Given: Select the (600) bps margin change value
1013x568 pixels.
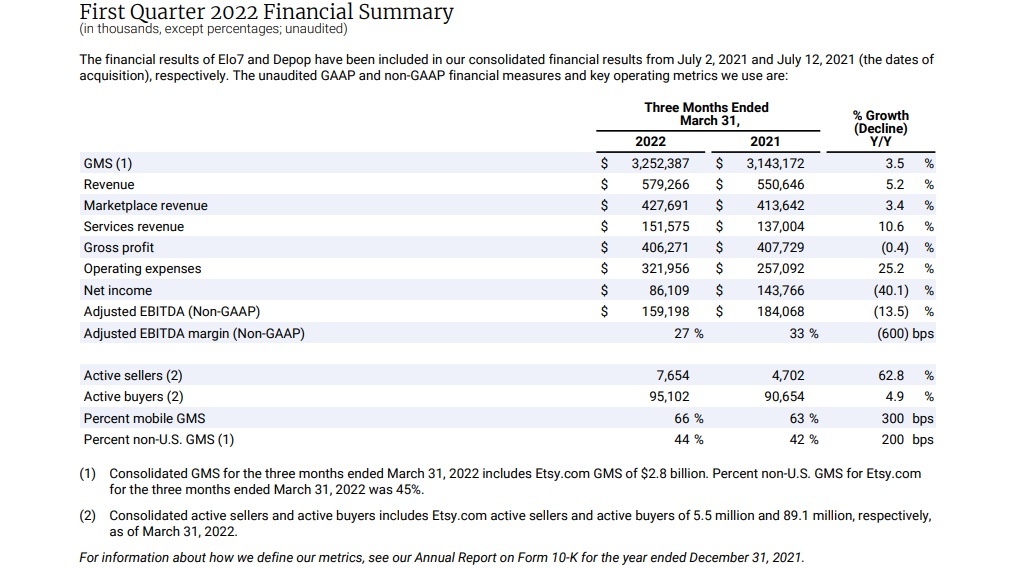Looking at the screenshot, I should click(x=904, y=333).
